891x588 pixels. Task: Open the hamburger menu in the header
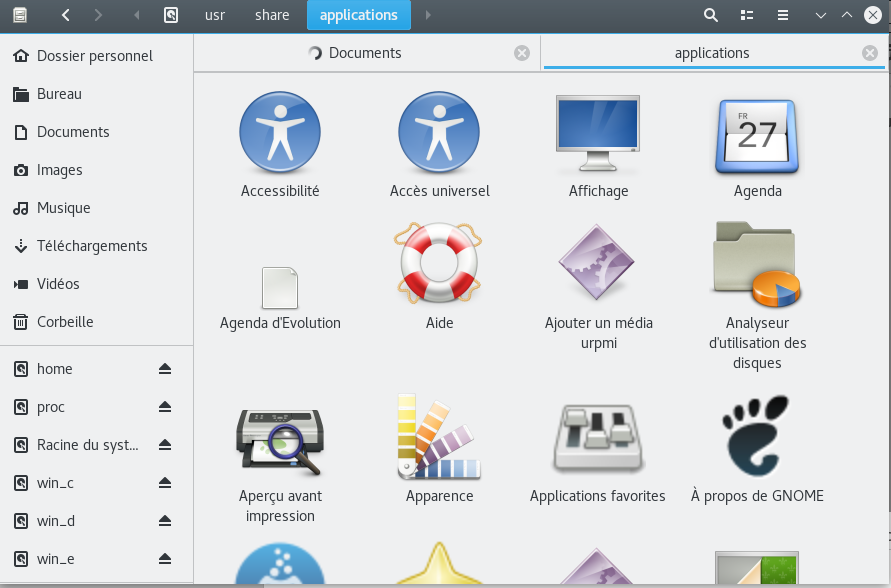click(x=783, y=15)
